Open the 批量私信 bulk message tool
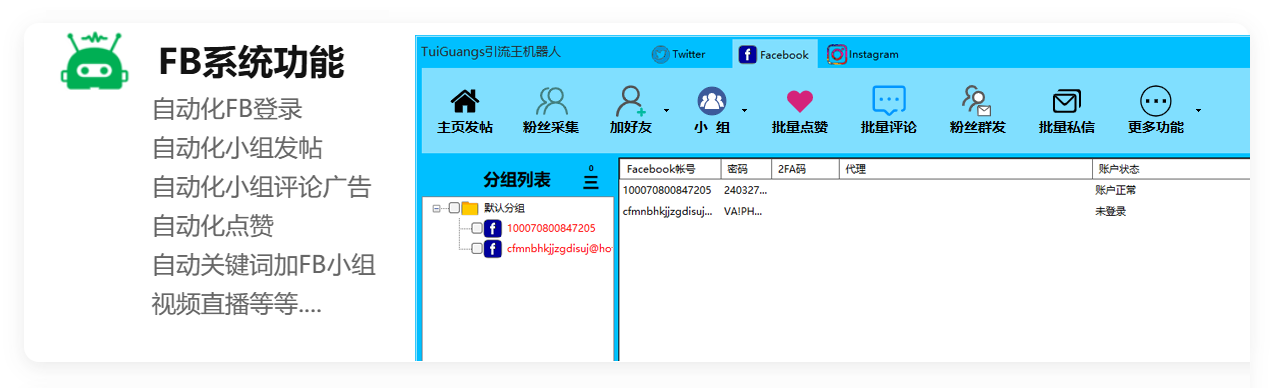Image resolution: width=1285 pixels, height=388 pixels. [x=1066, y=111]
